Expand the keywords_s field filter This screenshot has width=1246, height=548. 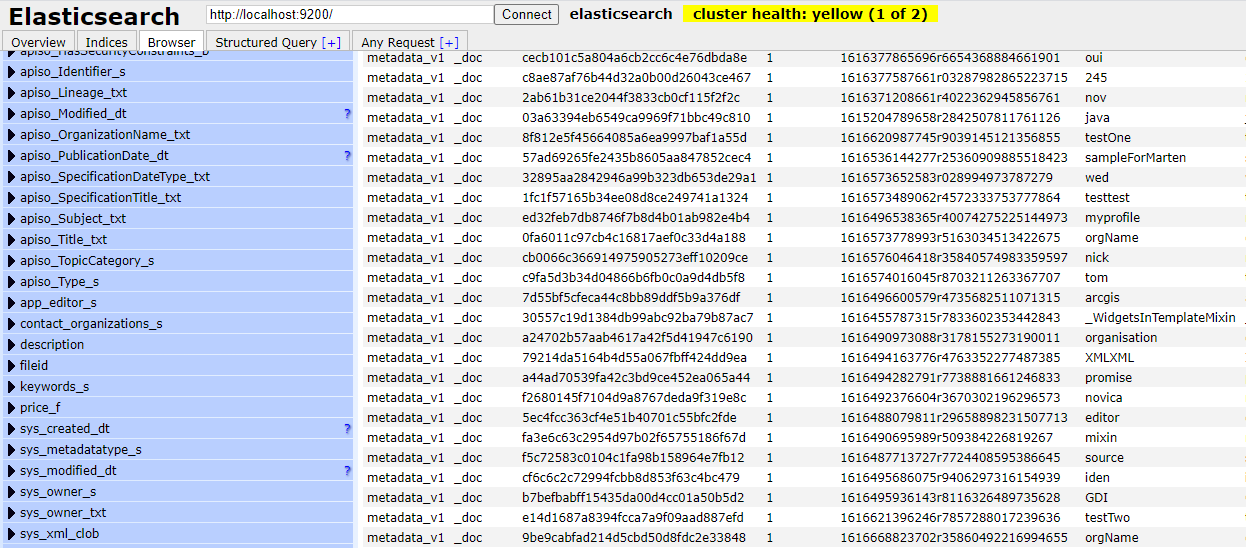click(x=178, y=387)
